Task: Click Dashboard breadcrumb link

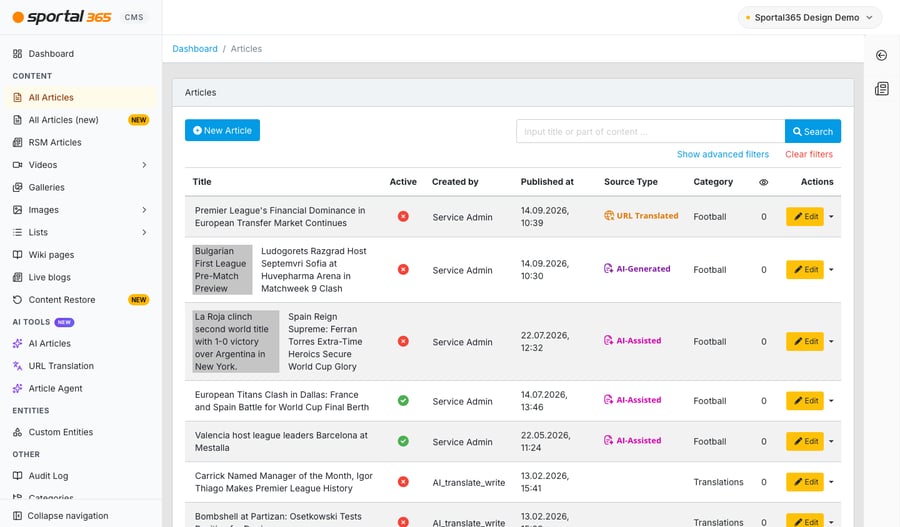Action: click(195, 49)
